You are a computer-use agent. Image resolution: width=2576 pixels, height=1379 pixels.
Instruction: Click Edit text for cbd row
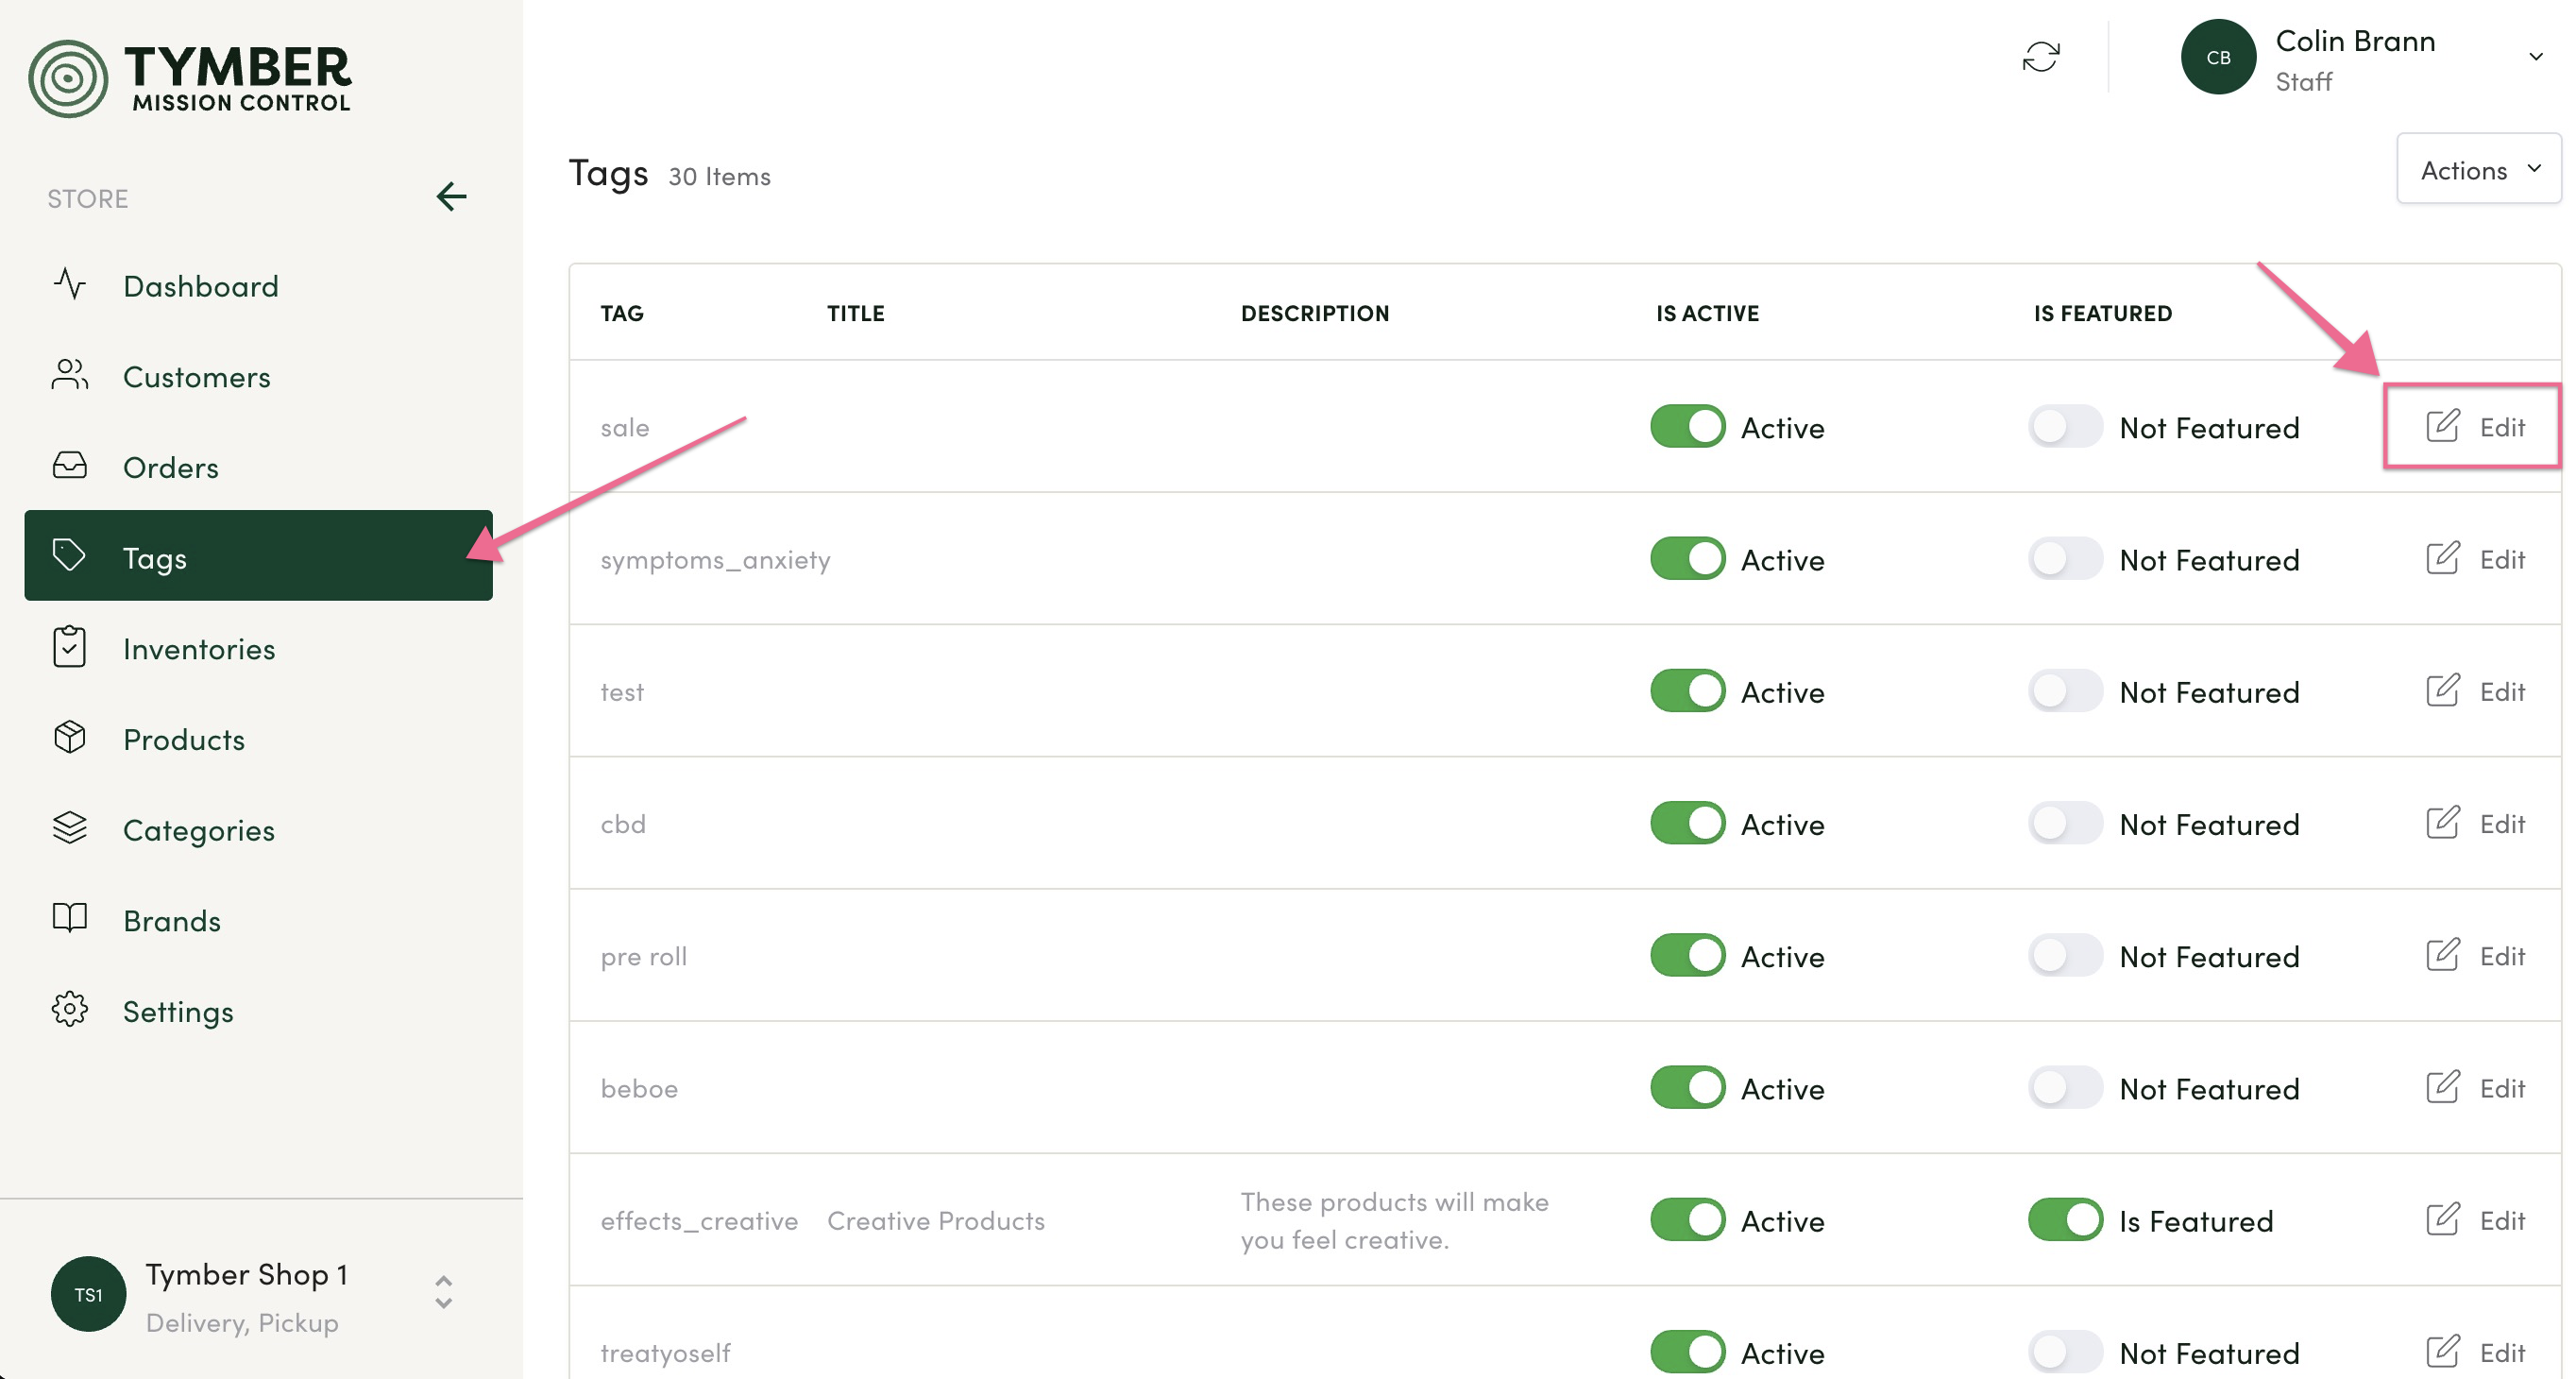pos(2502,824)
